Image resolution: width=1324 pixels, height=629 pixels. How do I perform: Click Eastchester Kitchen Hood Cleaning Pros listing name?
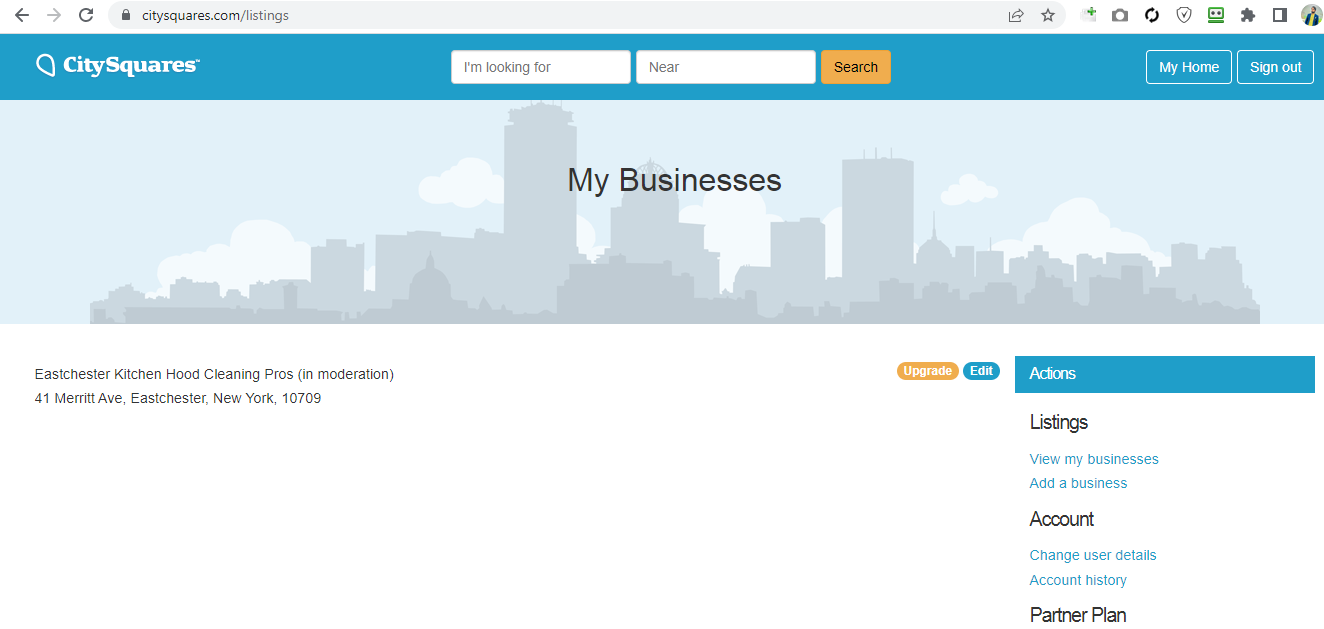[165, 374]
